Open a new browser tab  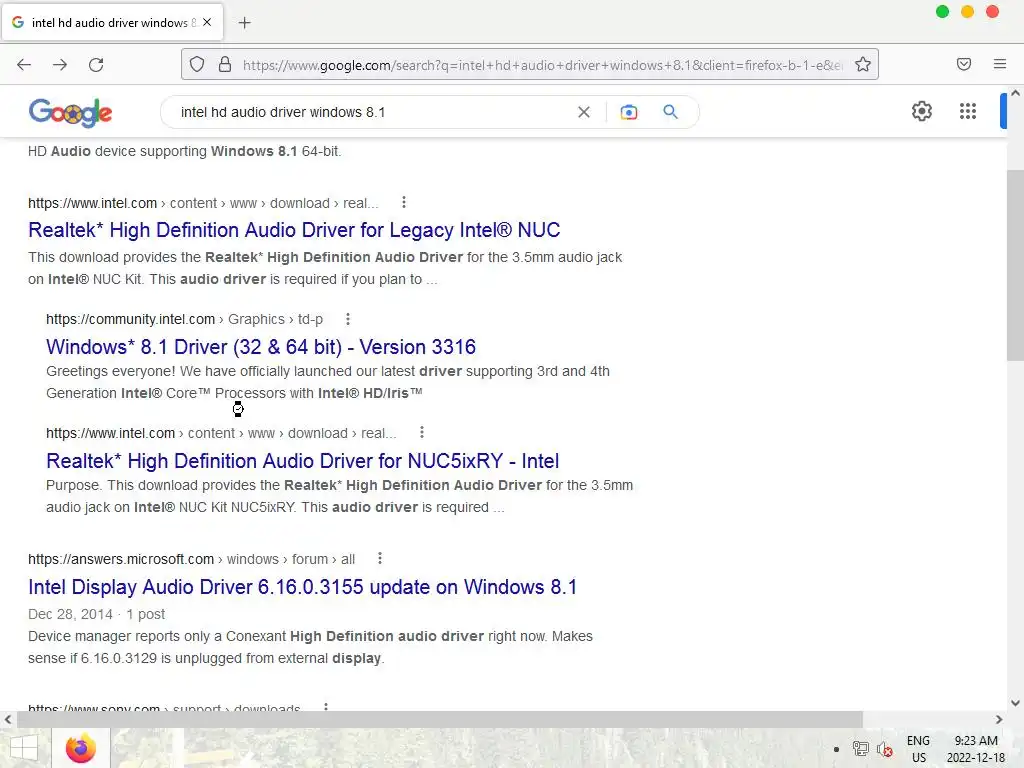[244, 23]
